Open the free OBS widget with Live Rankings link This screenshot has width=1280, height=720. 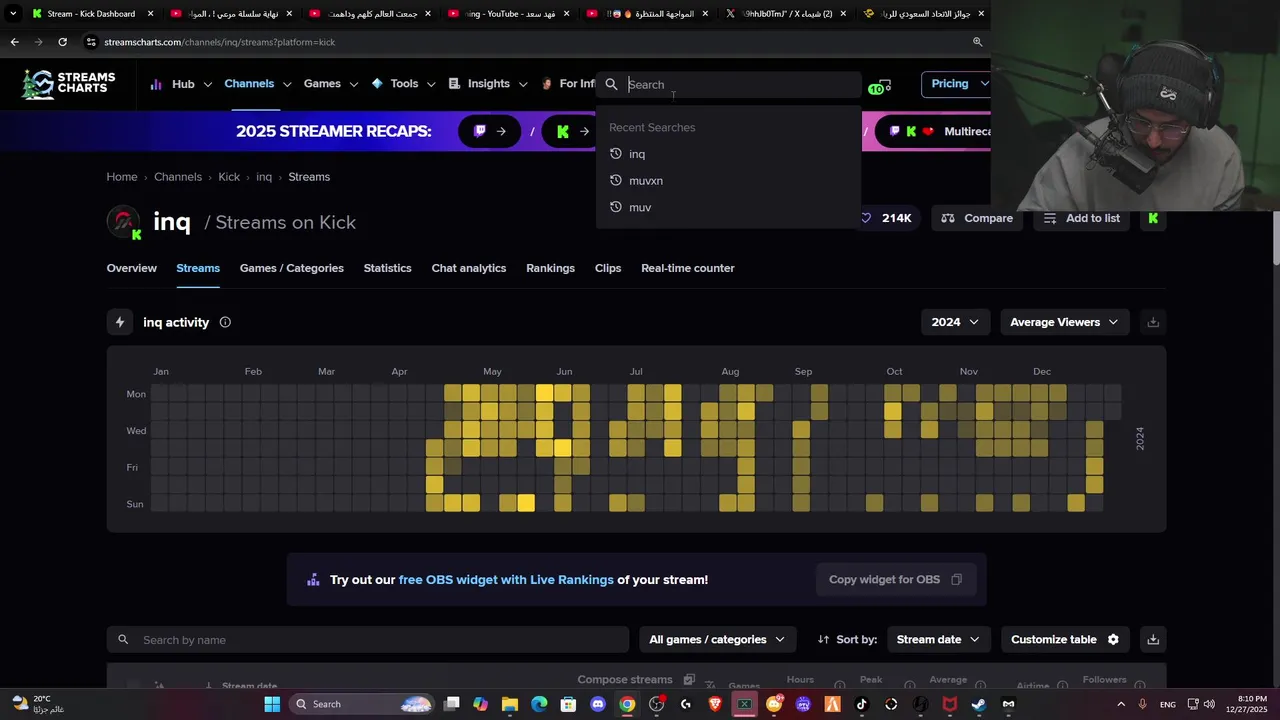point(506,580)
